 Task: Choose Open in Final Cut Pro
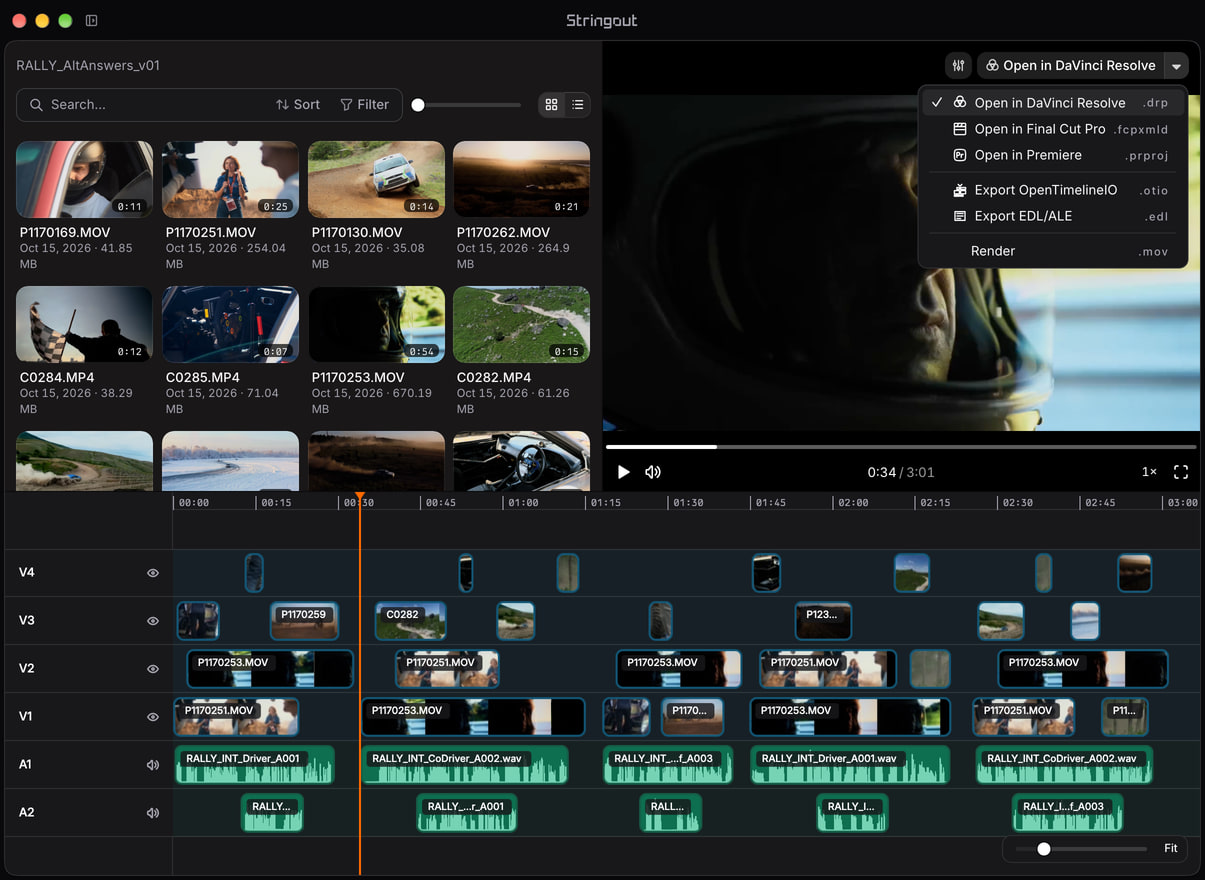tap(1052, 129)
